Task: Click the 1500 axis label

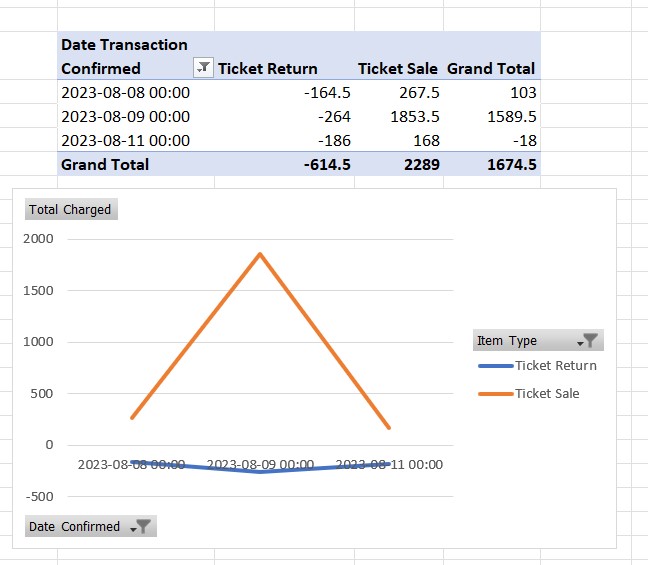Action: point(38,291)
